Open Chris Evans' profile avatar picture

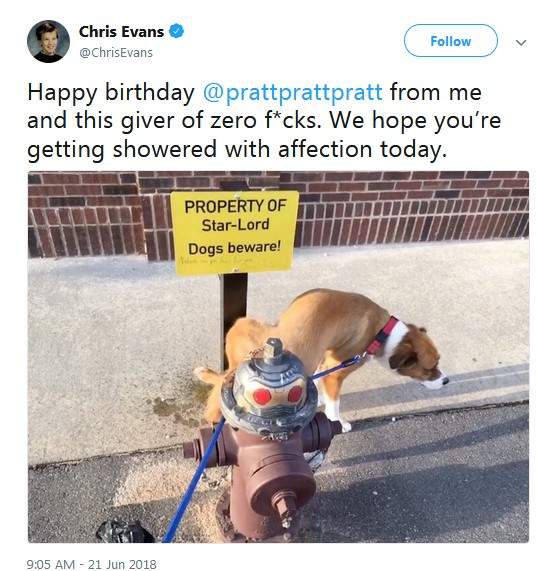48,41
